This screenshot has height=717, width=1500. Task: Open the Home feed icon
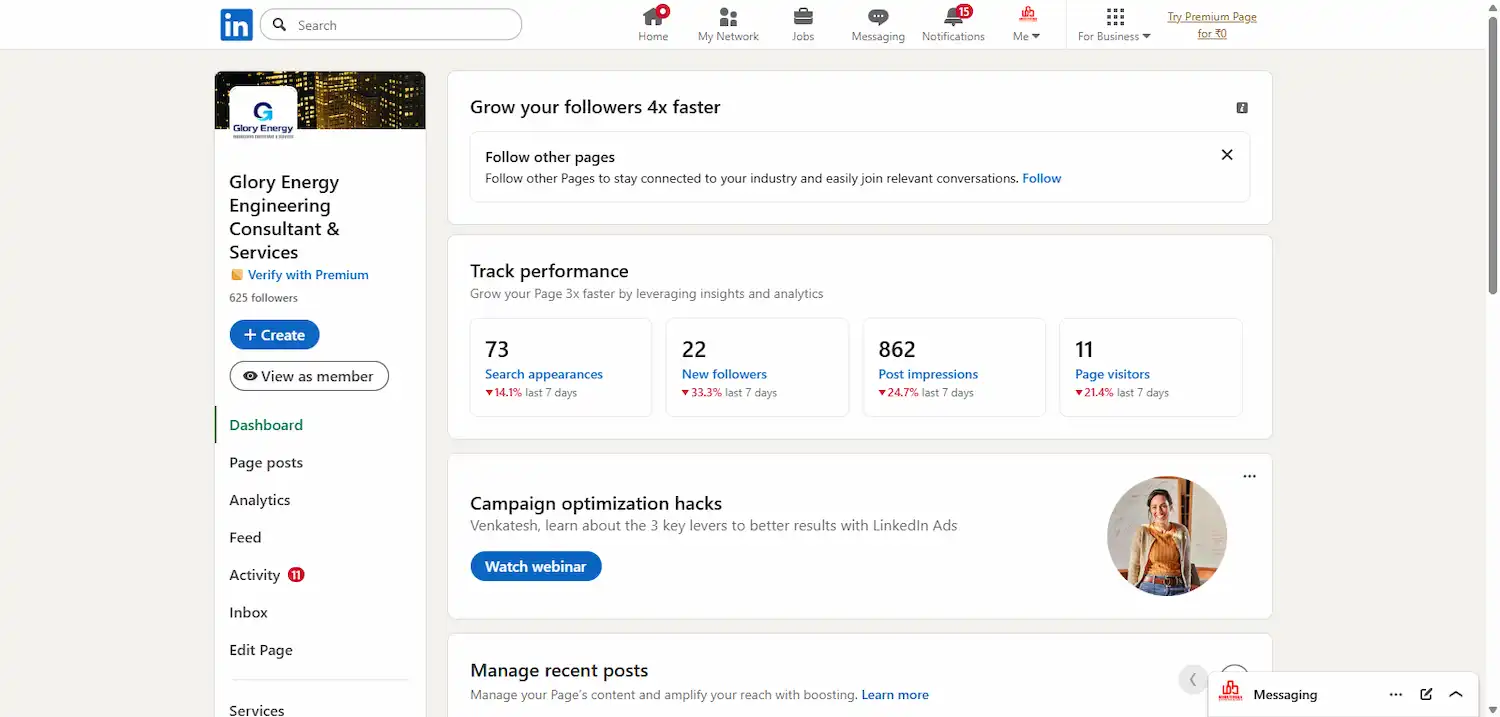point(653,24)
